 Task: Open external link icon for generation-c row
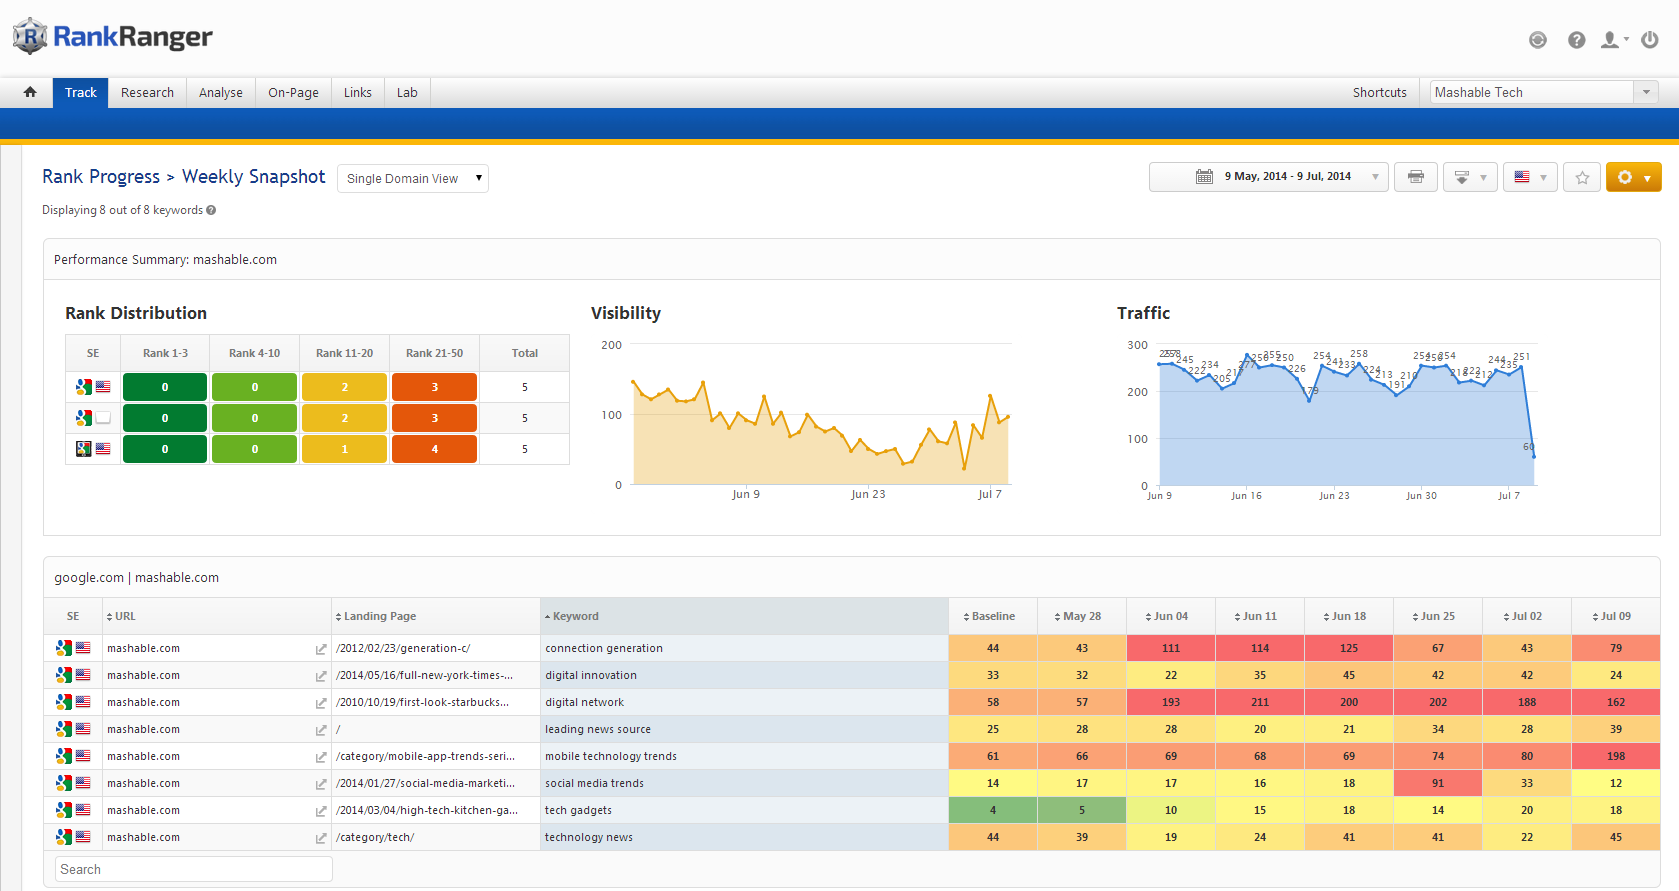click(x=321, y=649)
